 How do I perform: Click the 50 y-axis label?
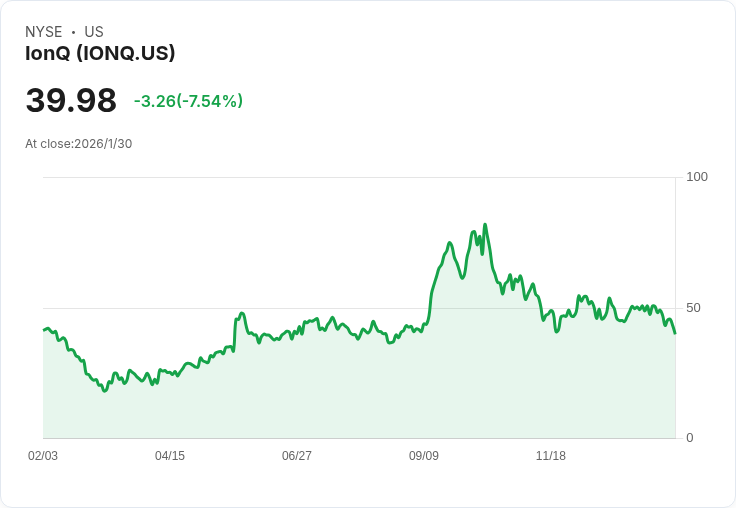point(693,307)
